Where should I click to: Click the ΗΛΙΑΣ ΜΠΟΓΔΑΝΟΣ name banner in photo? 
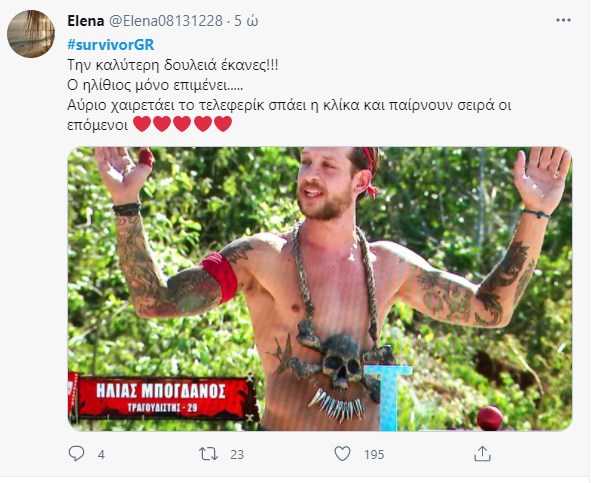[x=161, y=397]
